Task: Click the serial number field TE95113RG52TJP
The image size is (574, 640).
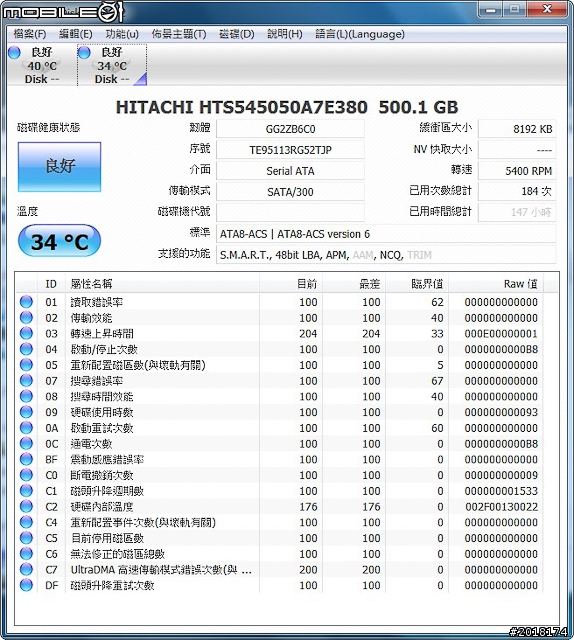Action: point(290,150)
